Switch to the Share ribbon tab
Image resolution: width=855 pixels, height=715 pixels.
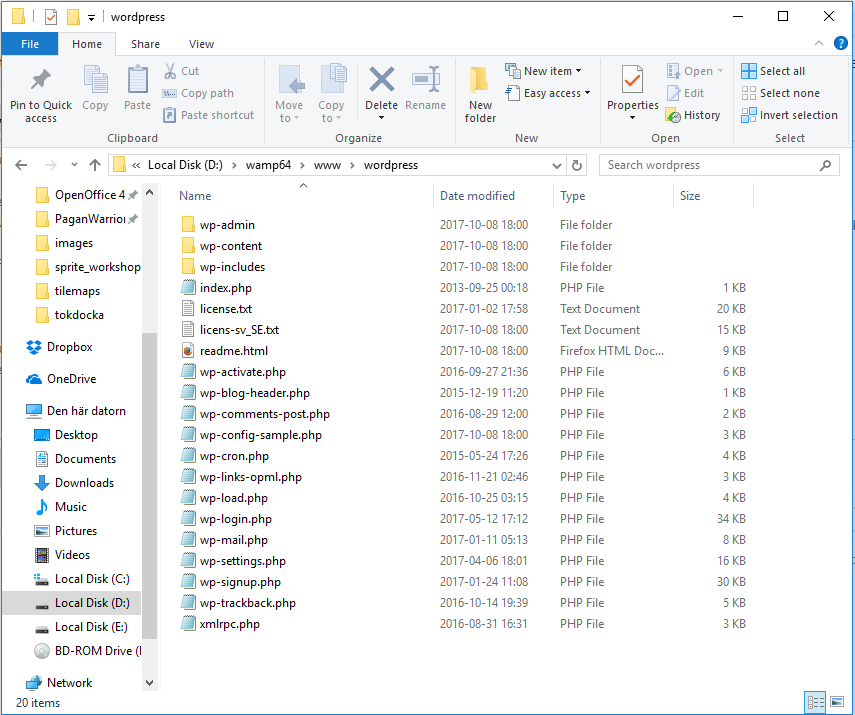[x=145, y=44]
